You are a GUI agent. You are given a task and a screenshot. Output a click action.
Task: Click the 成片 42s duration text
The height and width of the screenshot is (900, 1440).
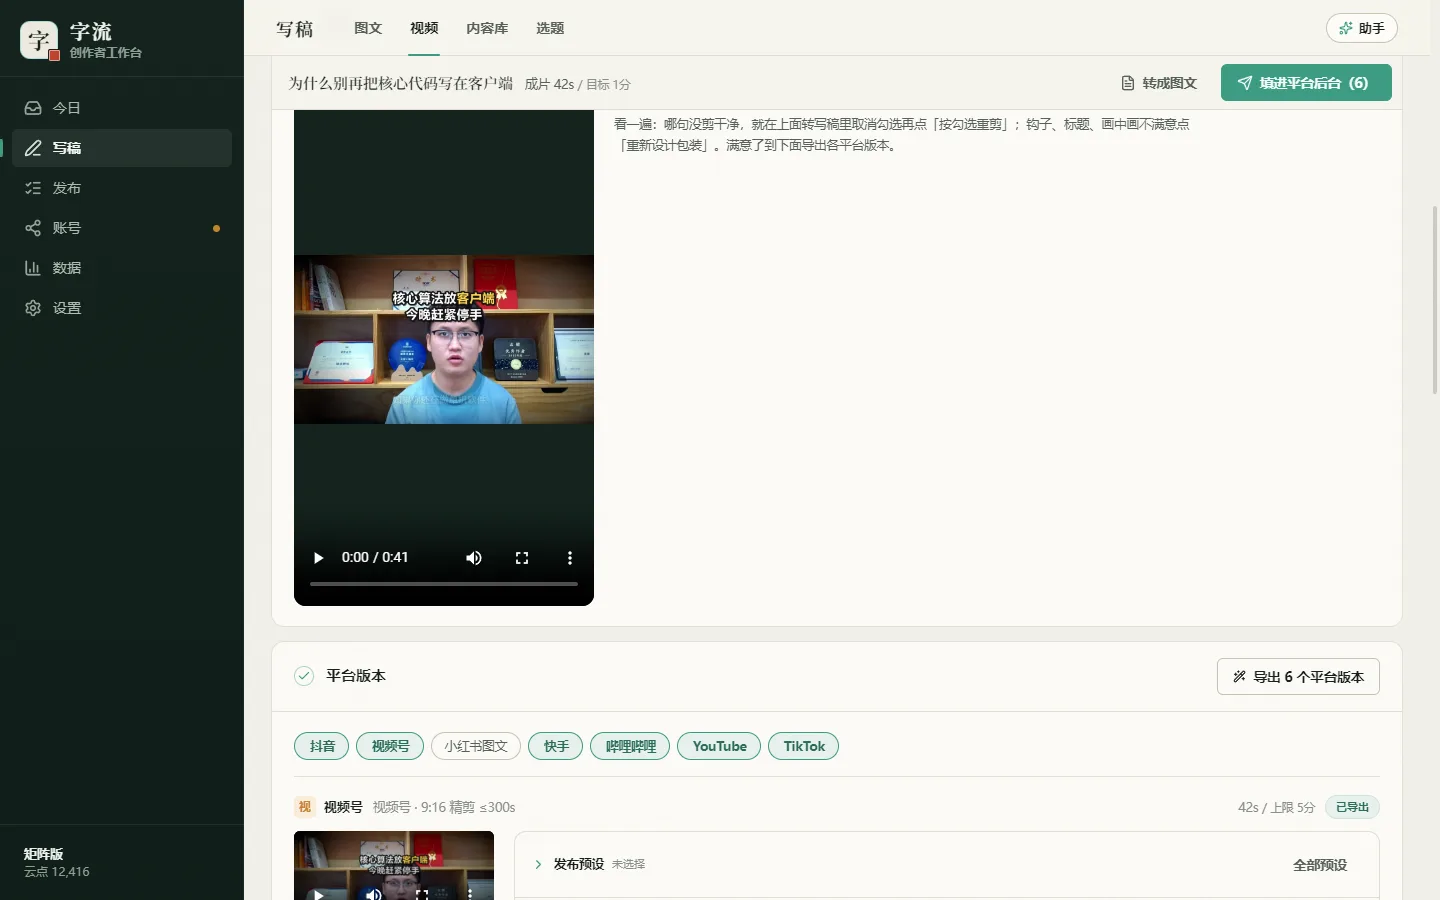tap(549, 84)
